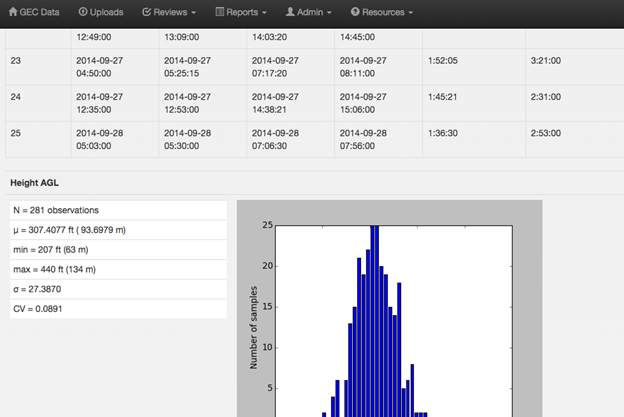Click the 2014-09-27 07:17:20 cell
Viewport: 624px width, 417px height.
[291, 67]
